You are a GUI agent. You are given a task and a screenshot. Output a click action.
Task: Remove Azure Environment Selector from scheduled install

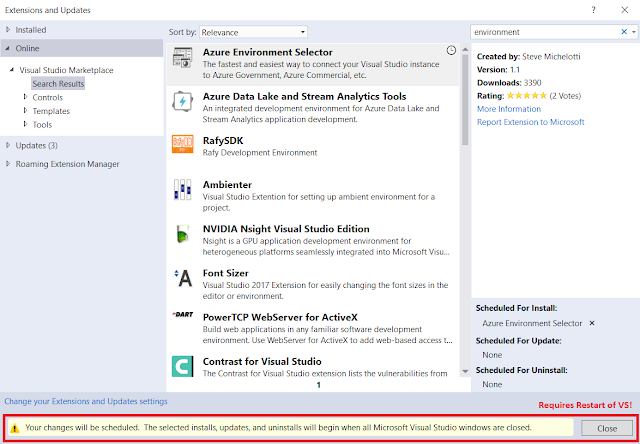click(x=592, y=323)
